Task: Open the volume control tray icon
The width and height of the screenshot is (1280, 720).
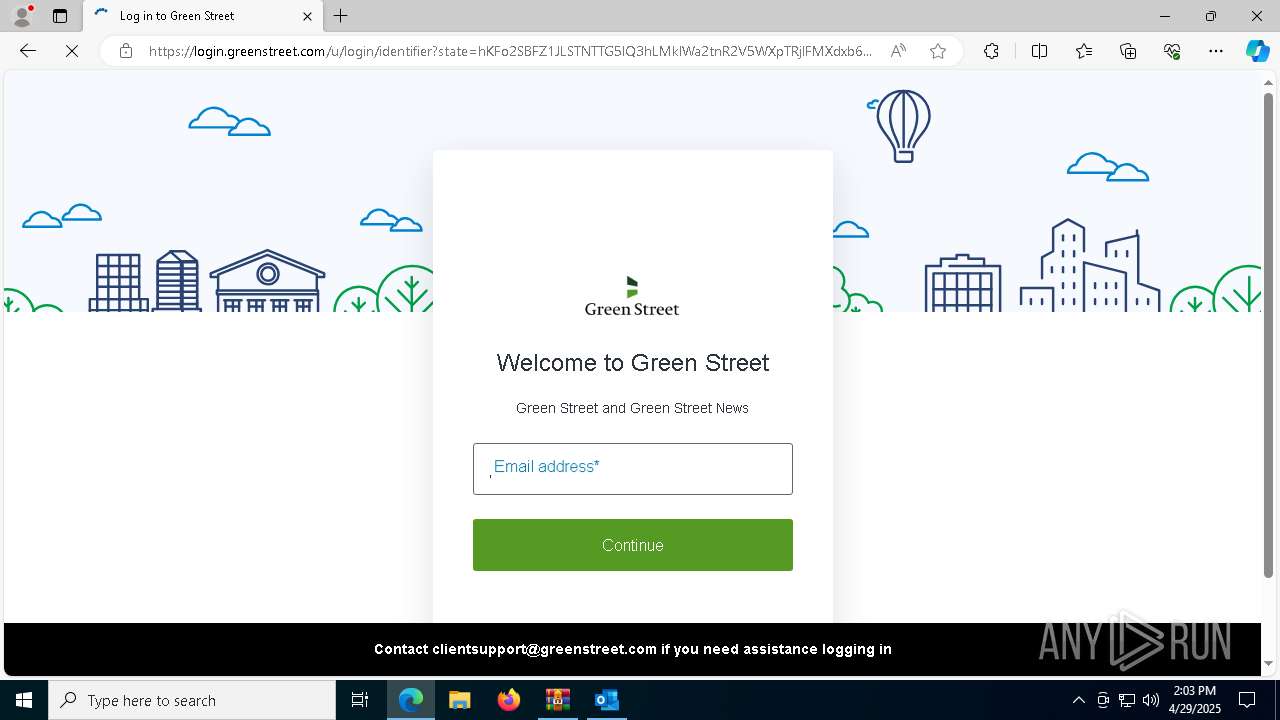Action: point(1151,700)
